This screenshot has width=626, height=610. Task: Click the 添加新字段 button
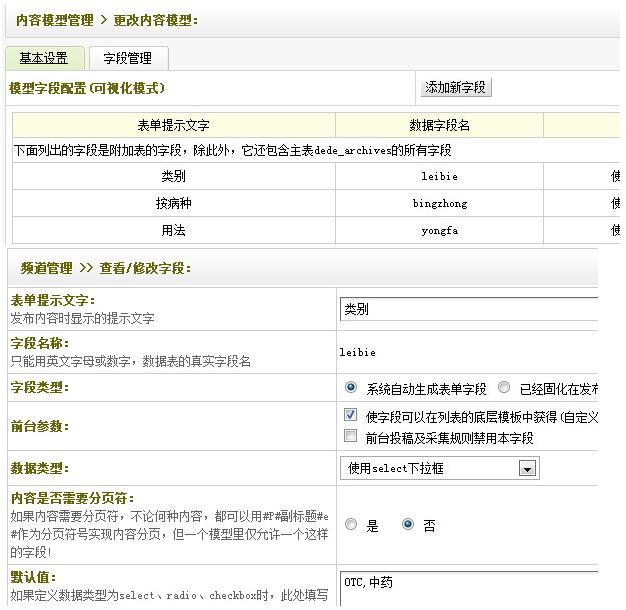pyautogui.click(x=455, y=88)
